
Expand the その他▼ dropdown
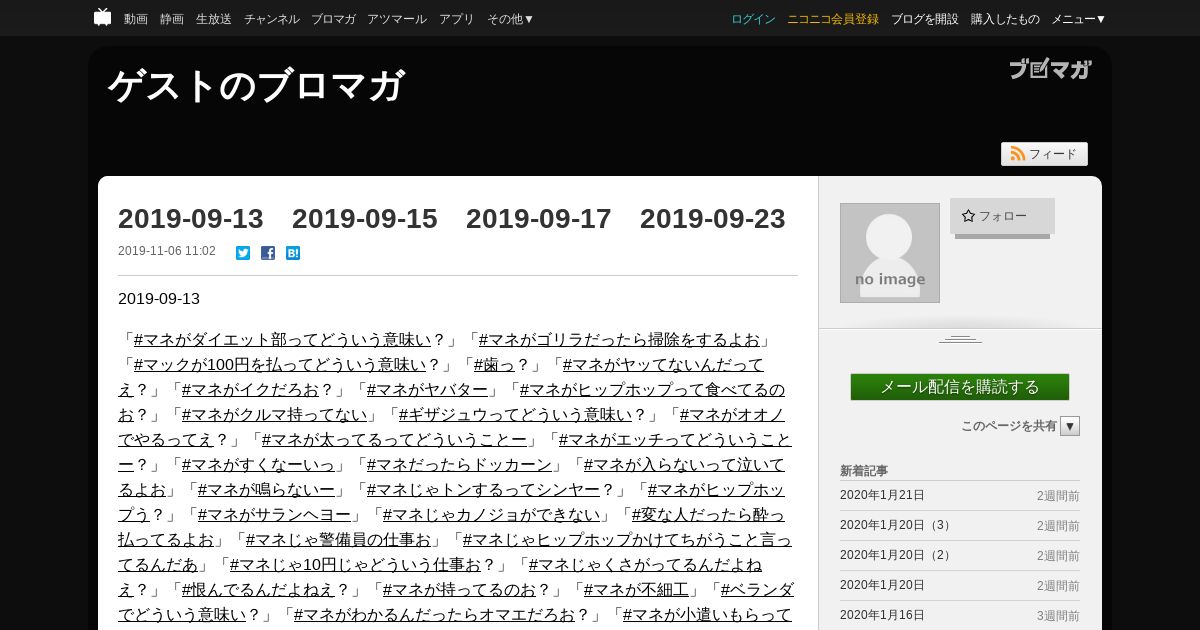[510, 19]
